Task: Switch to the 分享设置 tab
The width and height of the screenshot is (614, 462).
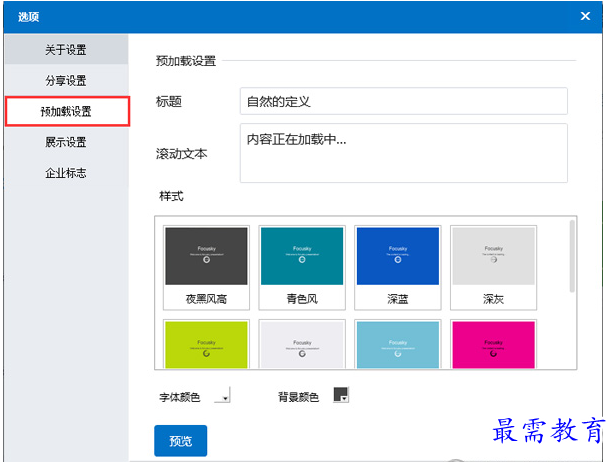Action: (66, 80)
